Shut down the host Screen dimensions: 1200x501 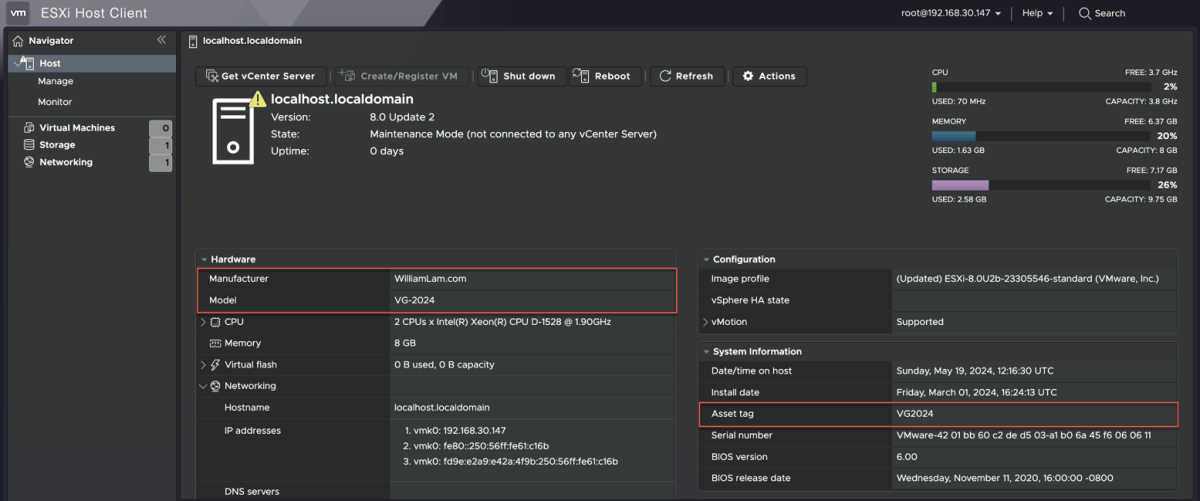coord(521,76)
